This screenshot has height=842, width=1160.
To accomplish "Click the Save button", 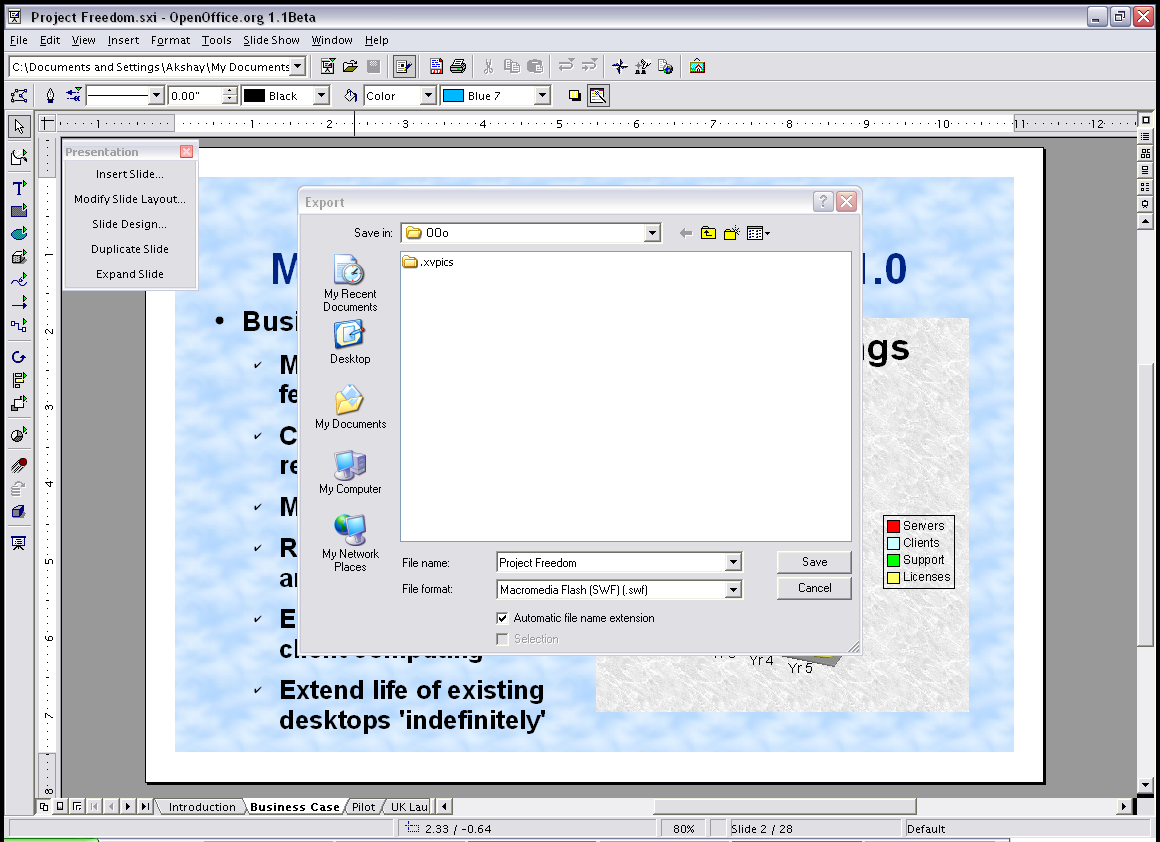I will click(x=814, y=562).
